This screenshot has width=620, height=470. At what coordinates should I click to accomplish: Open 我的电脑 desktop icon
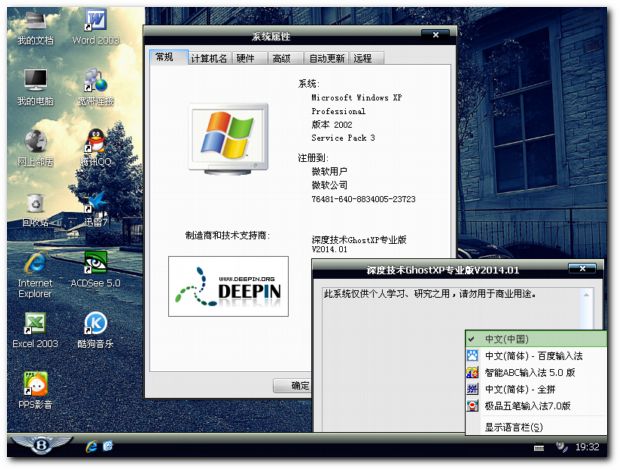[x=35, y=82]
